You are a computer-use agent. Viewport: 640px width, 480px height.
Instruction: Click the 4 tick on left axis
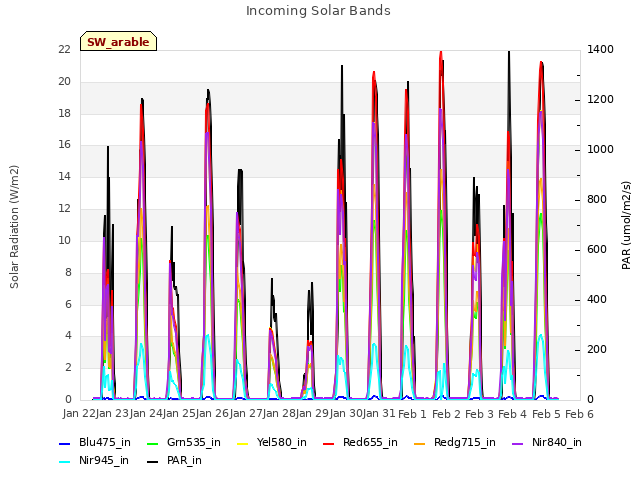[x=68, y=336]
